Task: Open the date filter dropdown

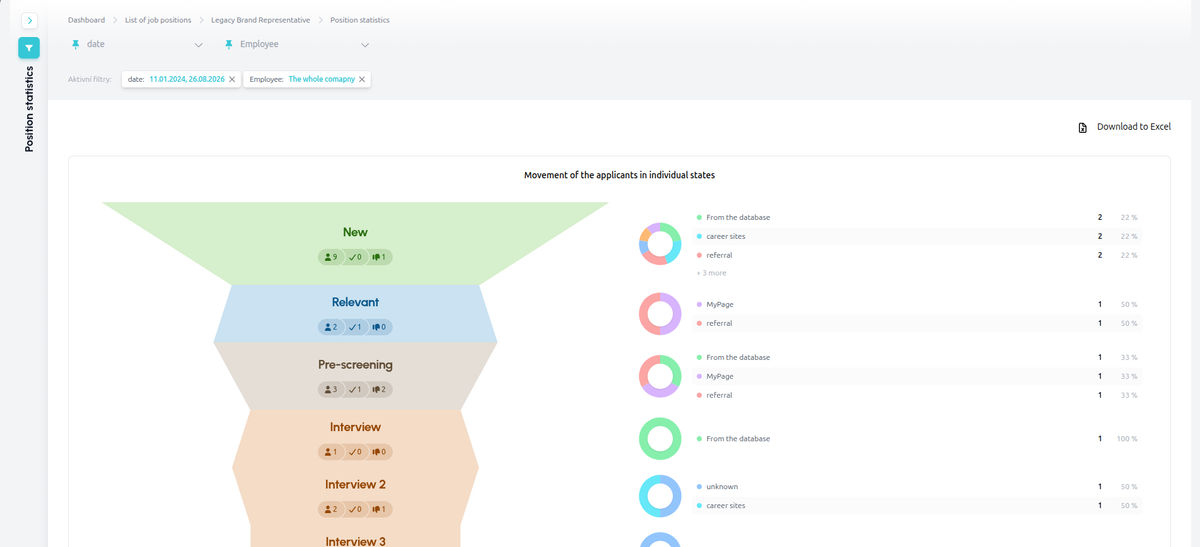Action: tap(137, 44)
